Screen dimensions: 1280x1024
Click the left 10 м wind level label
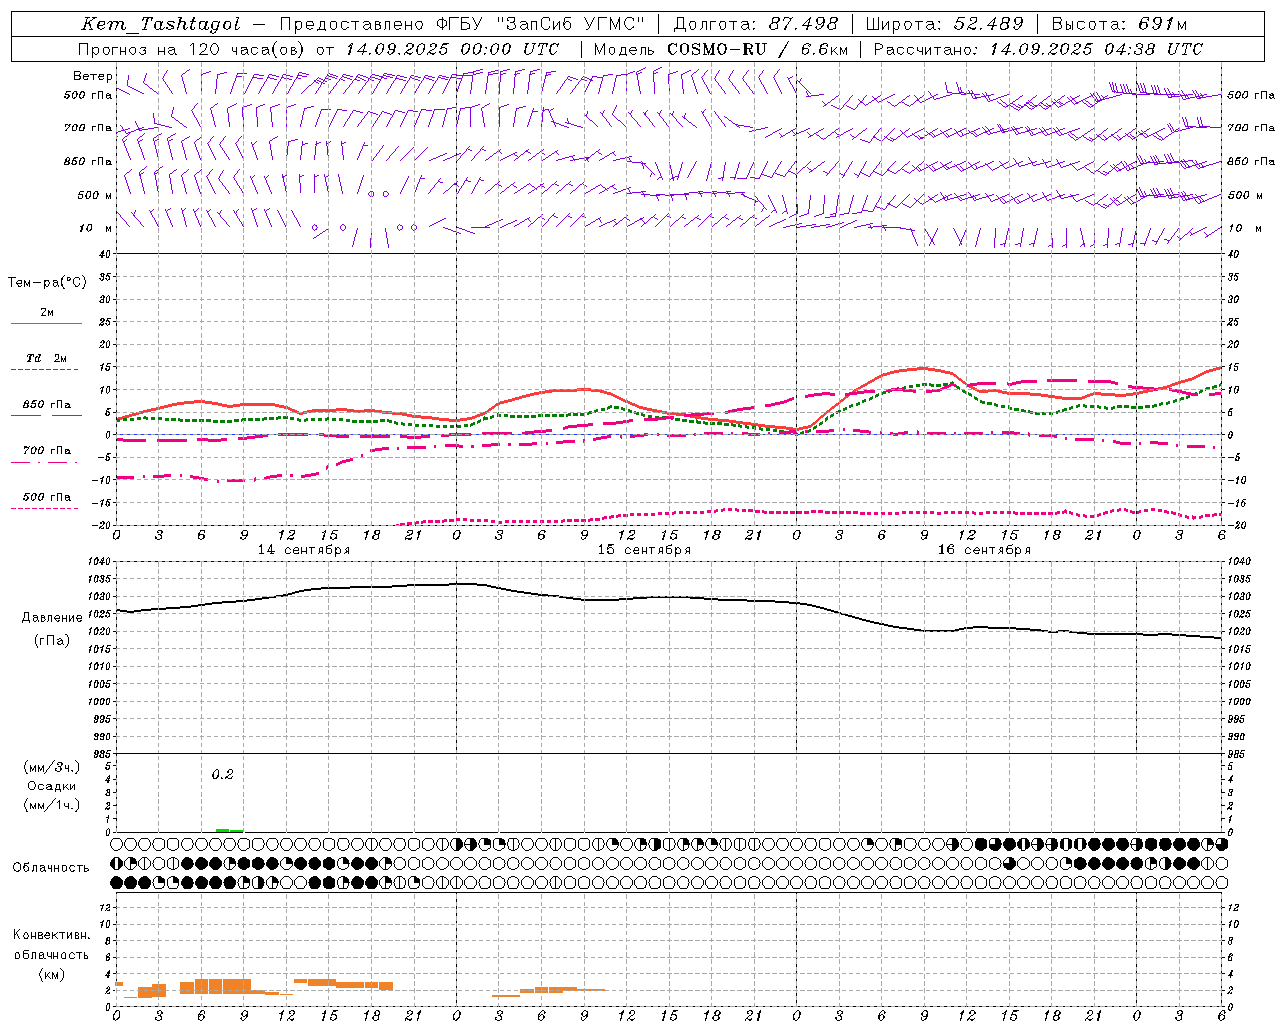click(95, 228)
